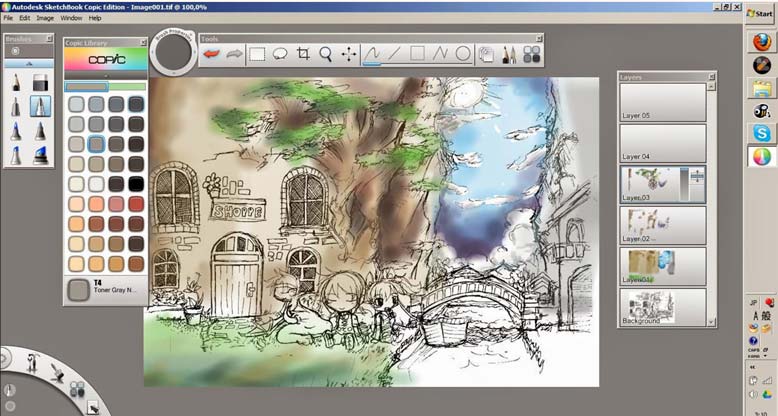Collapse the Copic Library arrow under logo
Screen dimensions: 778x416
[x=106, y=76]
